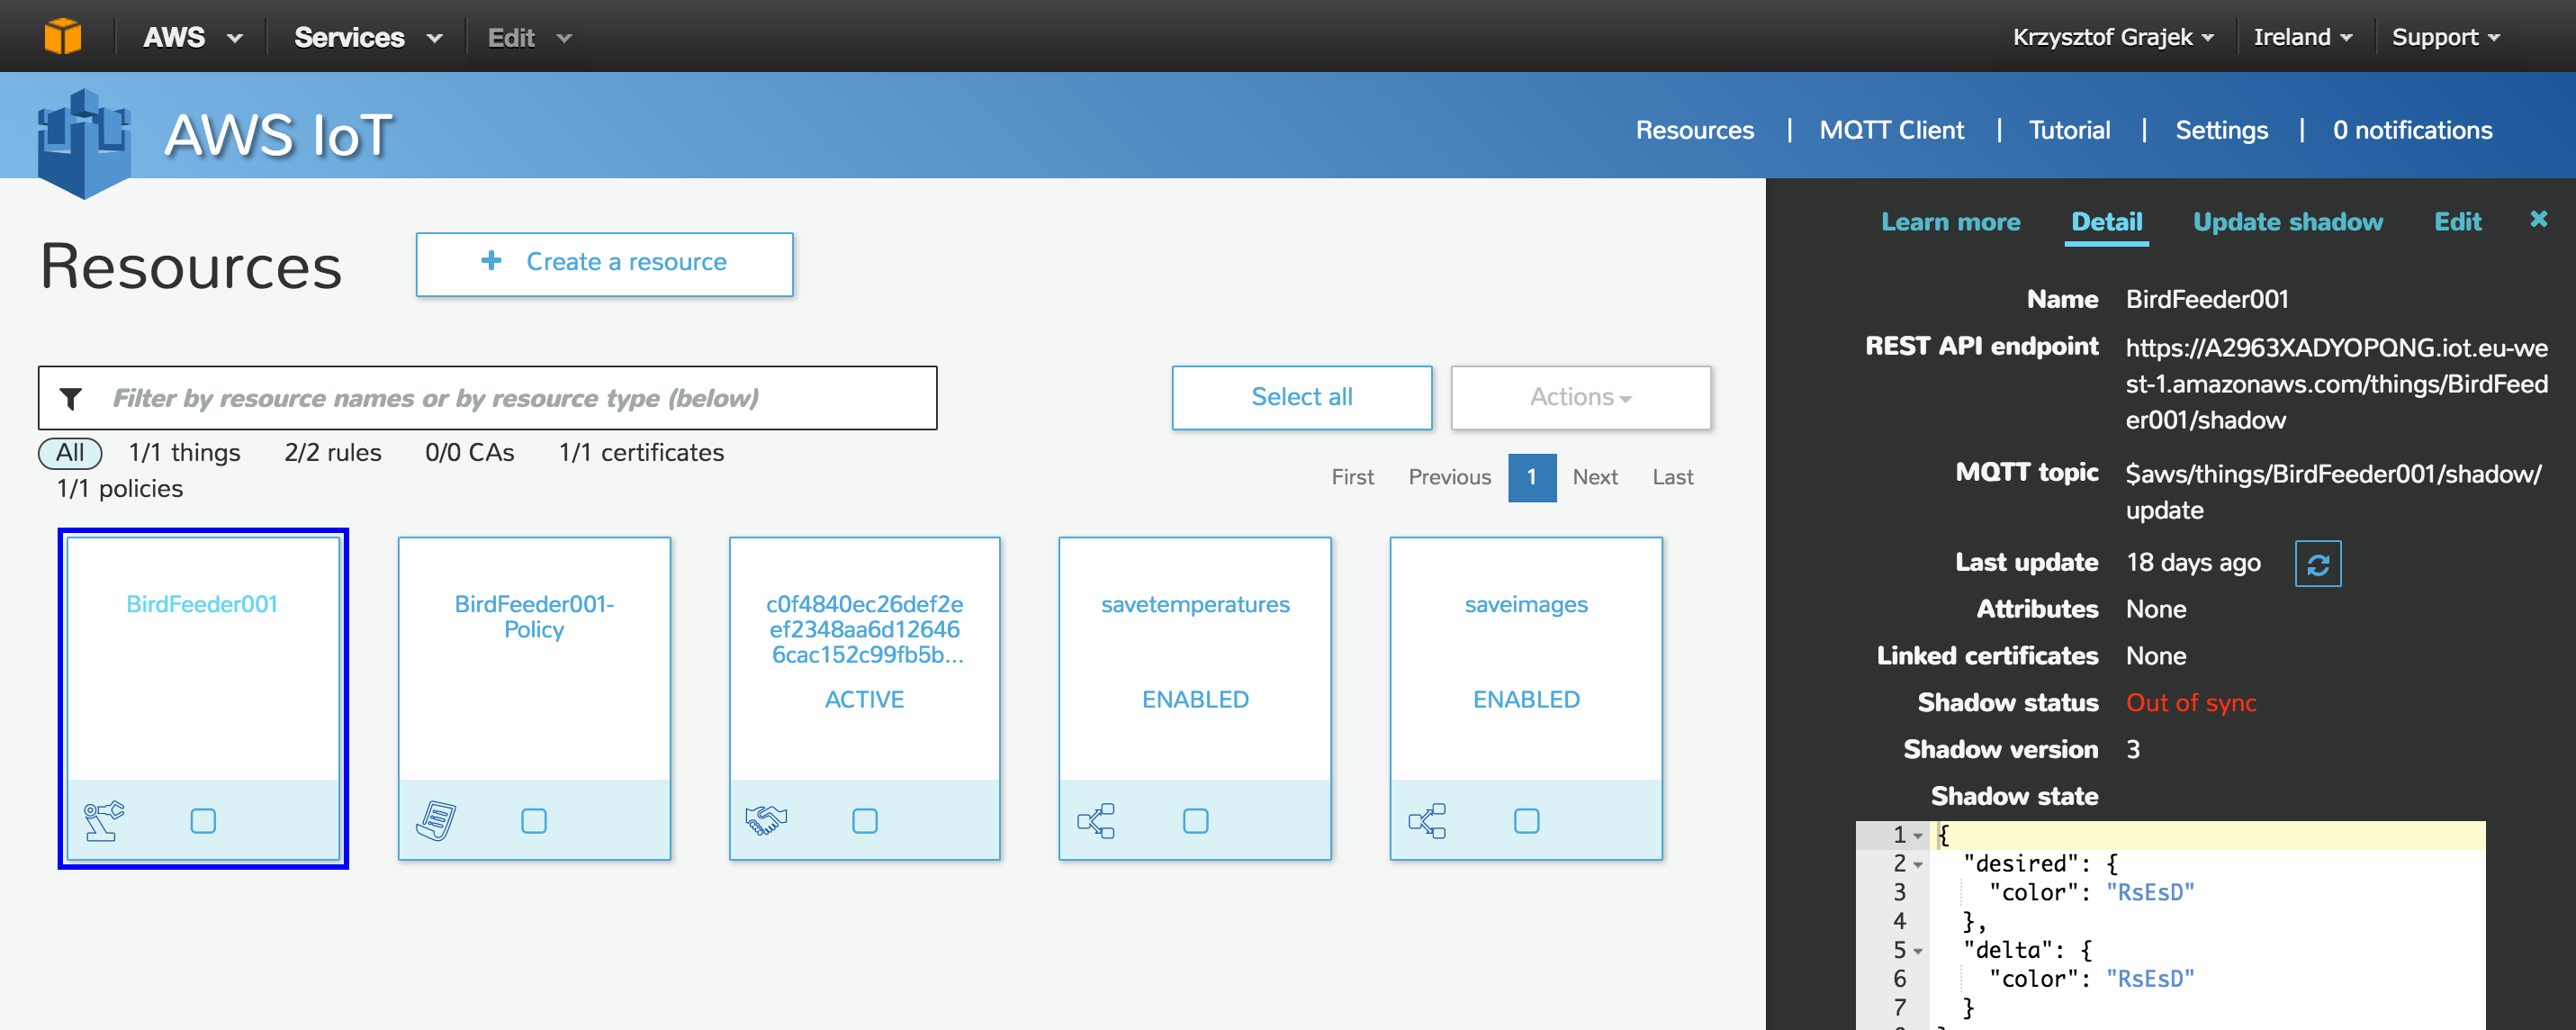Switch to the Detail tab
This screenshot has height=1030, width=2576.
2106,222
